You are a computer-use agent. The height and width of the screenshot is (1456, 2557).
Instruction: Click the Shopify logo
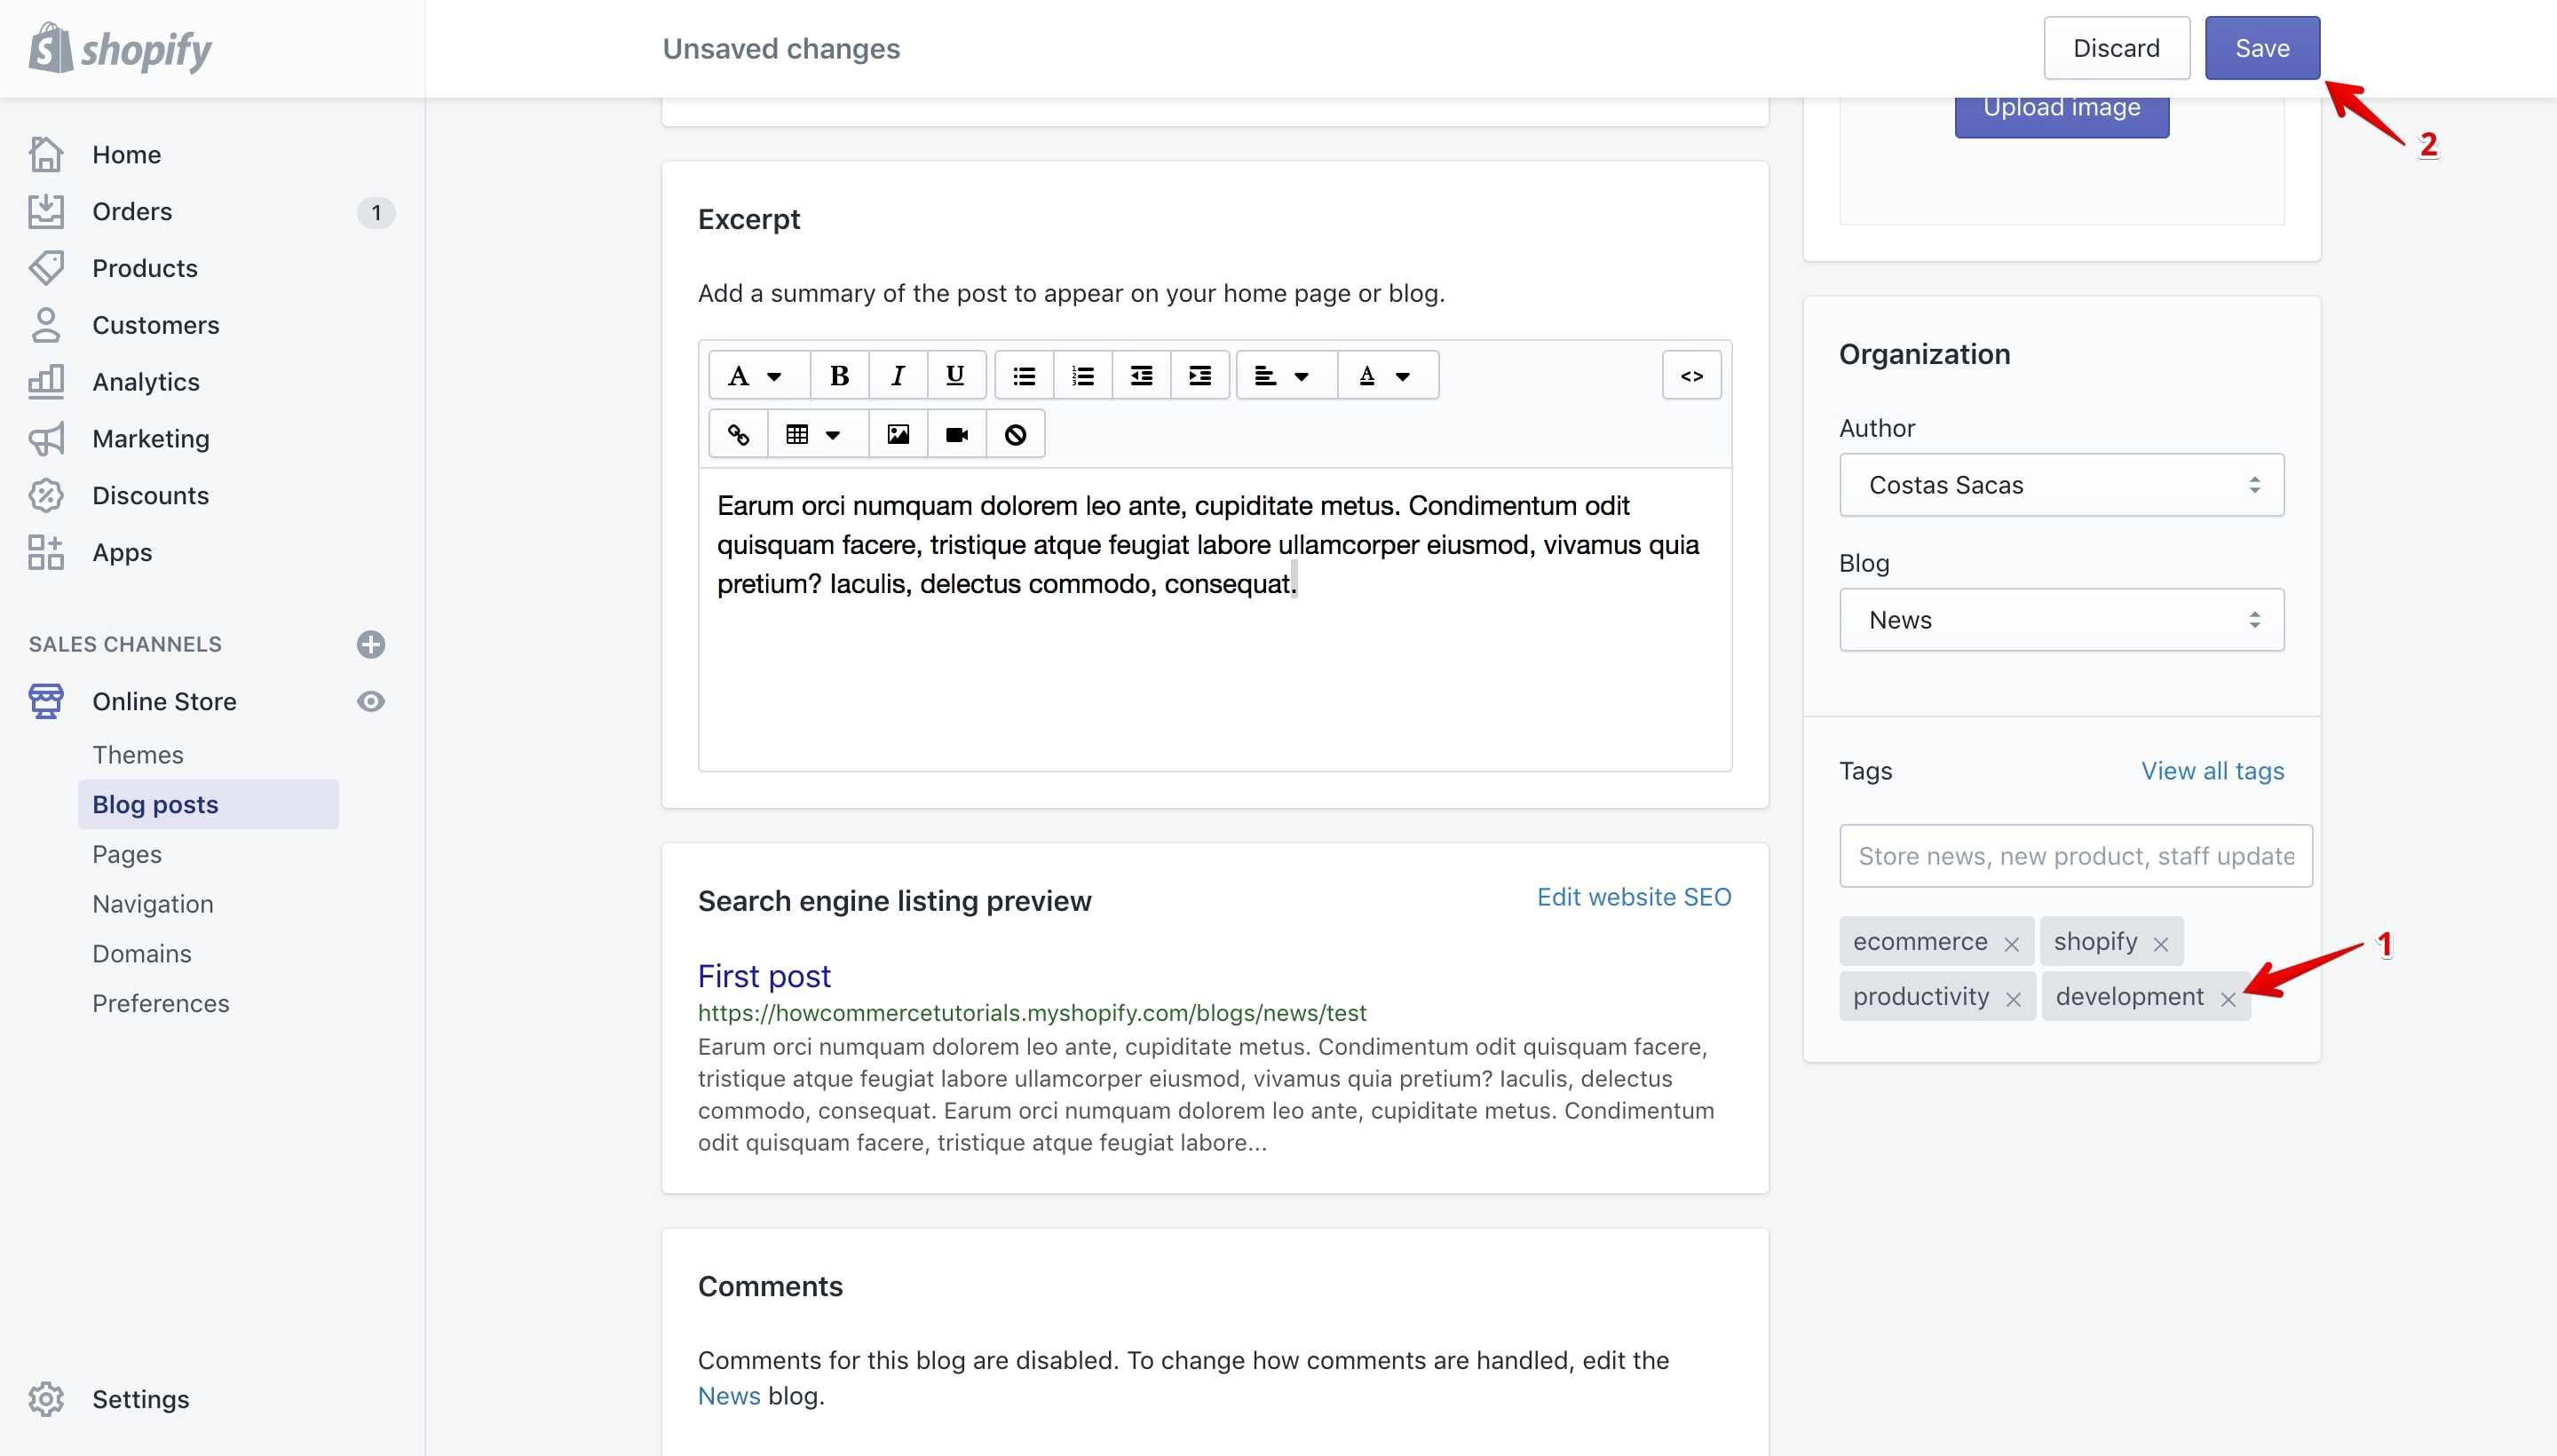pyautogui.click(x=120, y=48)
